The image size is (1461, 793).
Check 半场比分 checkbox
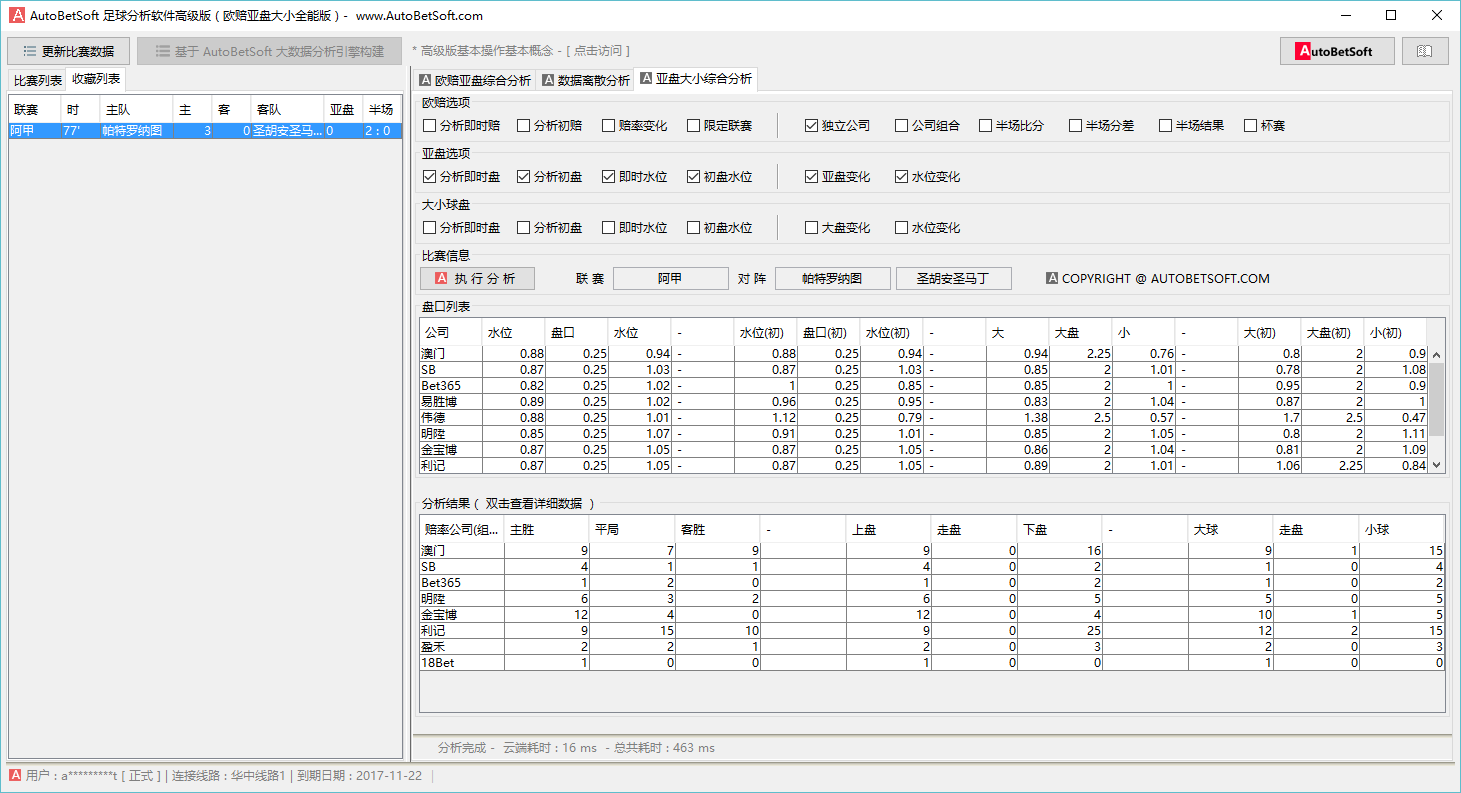coord(1012,126)
